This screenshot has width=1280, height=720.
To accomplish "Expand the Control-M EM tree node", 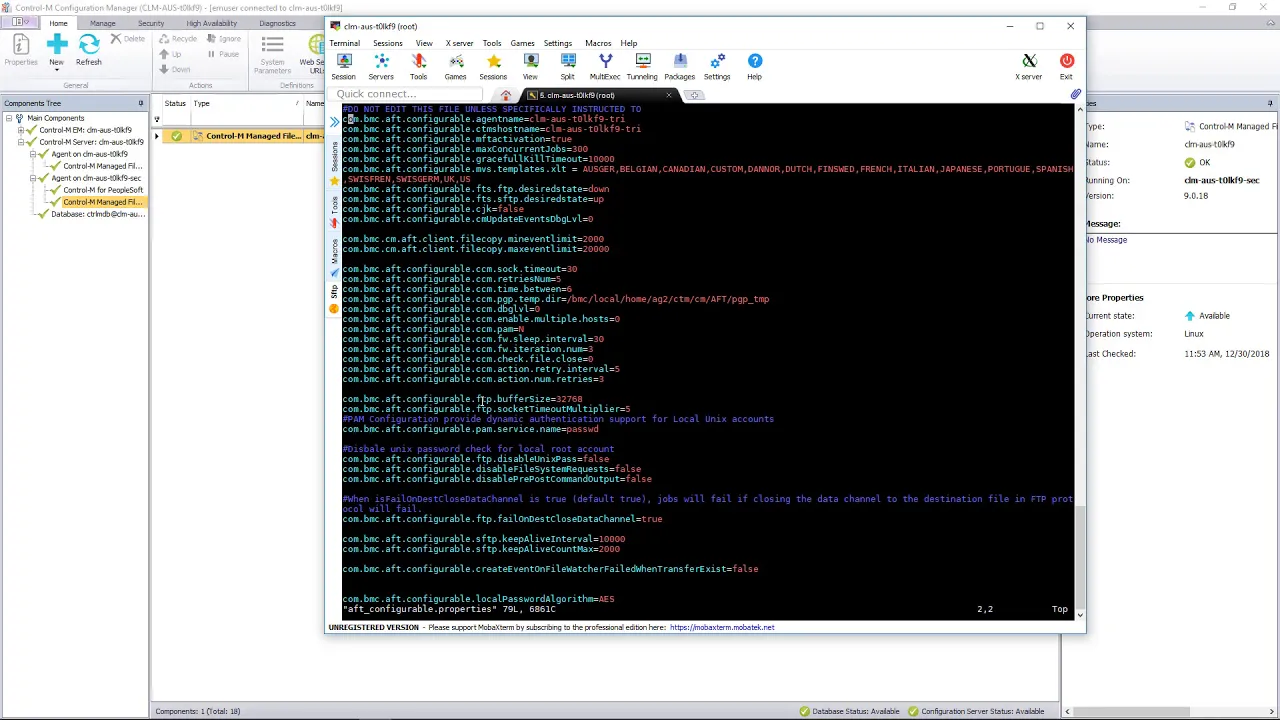I will click(x=20, y=130).
